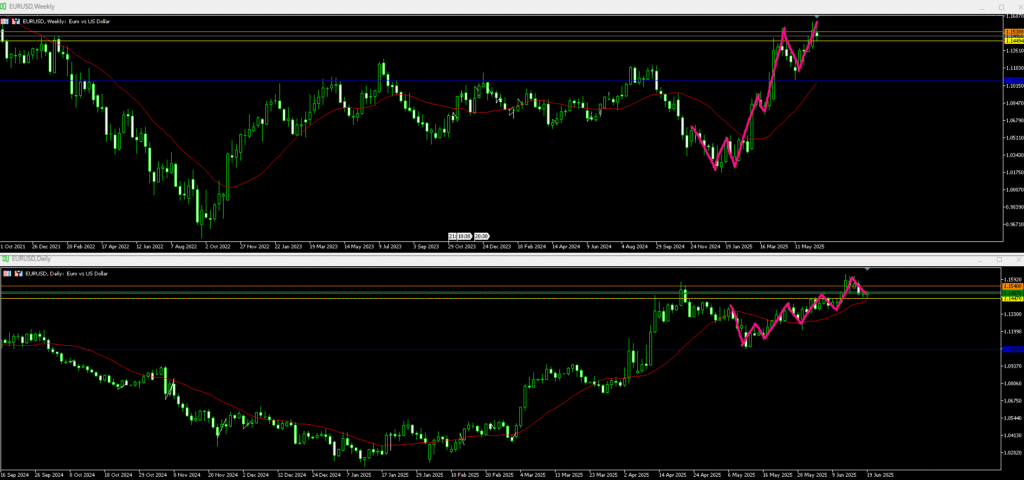Screen dimensions: 1024x480
Task: Click the EURUSD,Daily window title icon
Action: tap(3, 259)
